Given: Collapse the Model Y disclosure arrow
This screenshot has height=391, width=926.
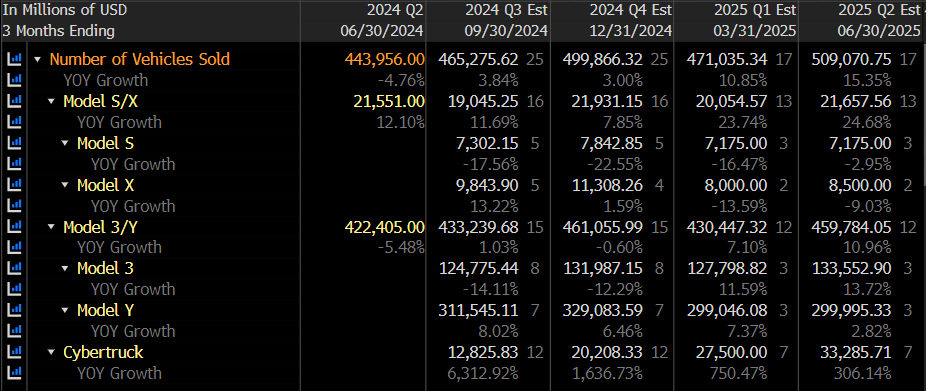Looking at the screenshot, I should 65,311.
